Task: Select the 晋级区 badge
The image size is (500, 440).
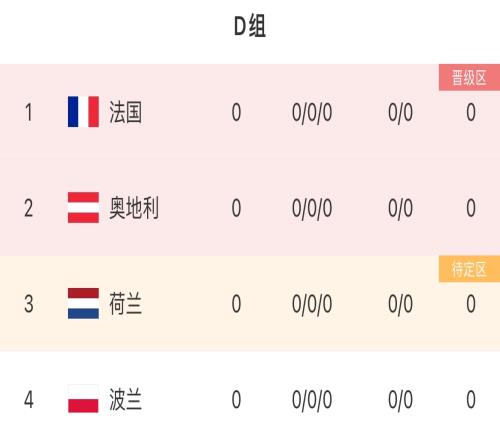Action: pos(469,77)
